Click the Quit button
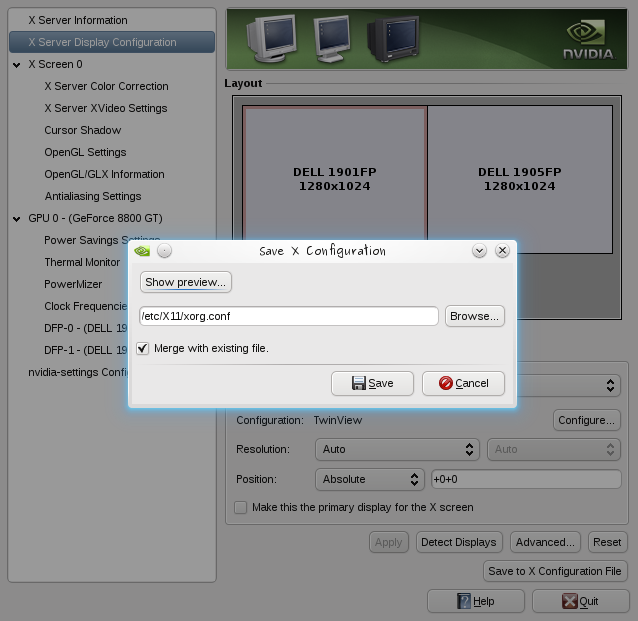 [580, 601]
